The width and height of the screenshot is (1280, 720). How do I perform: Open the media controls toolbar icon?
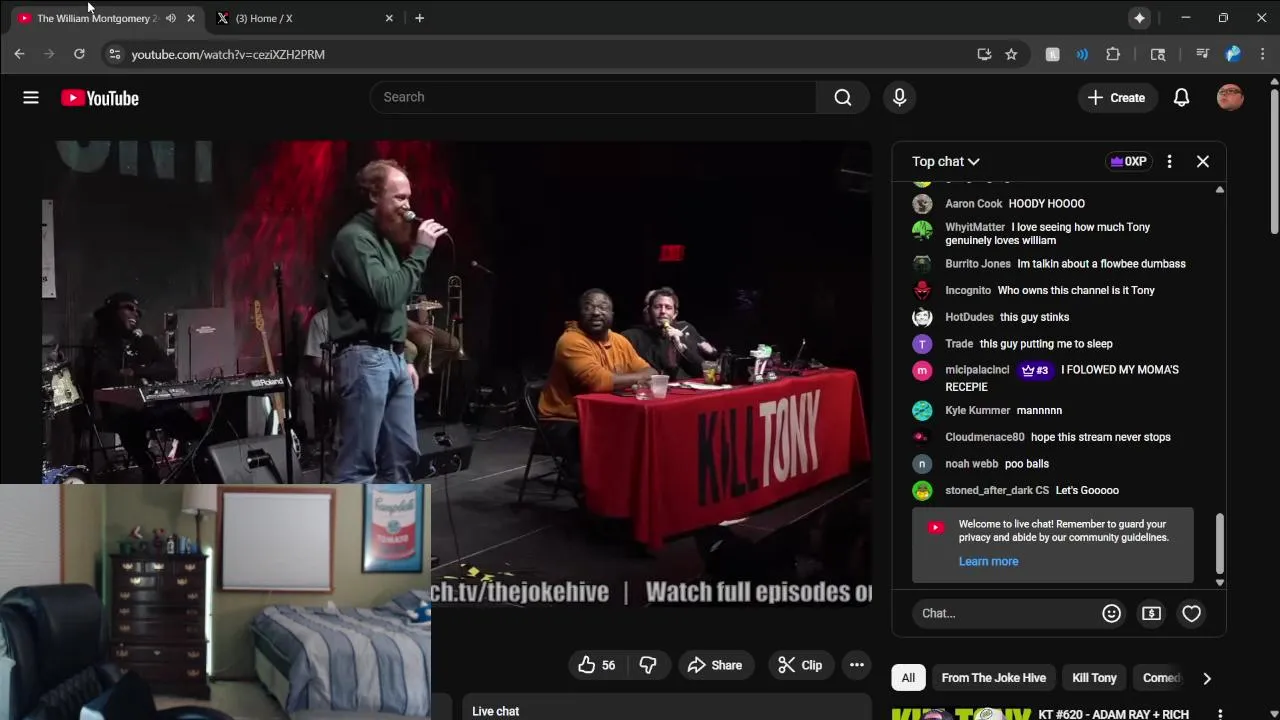[1203, 54]
